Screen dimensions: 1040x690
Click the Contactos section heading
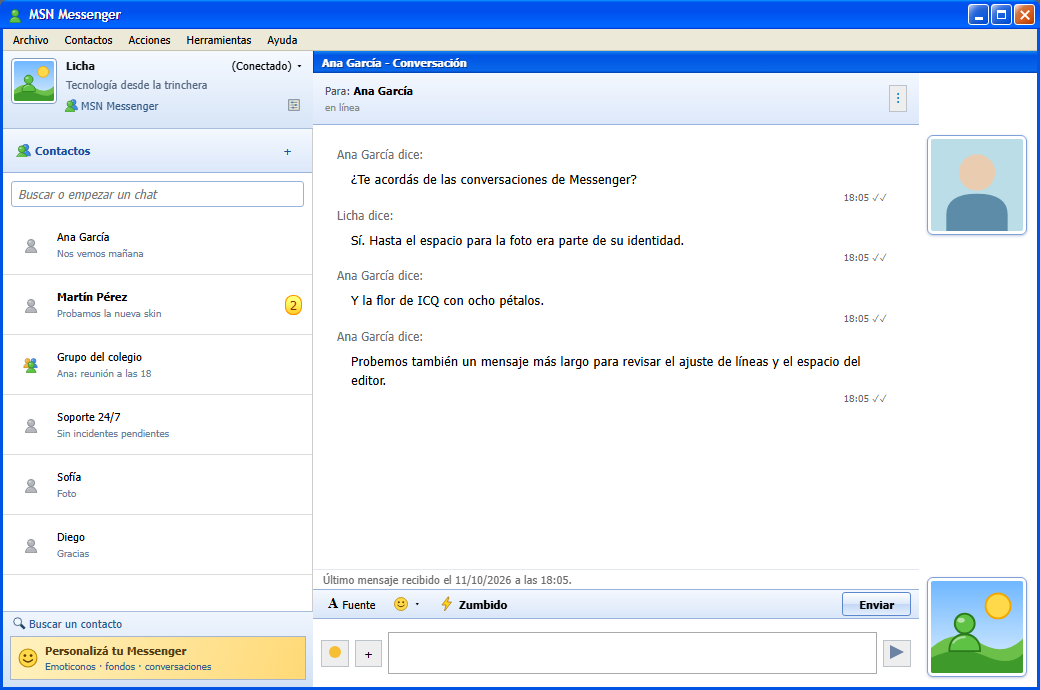tap(62, 151)
